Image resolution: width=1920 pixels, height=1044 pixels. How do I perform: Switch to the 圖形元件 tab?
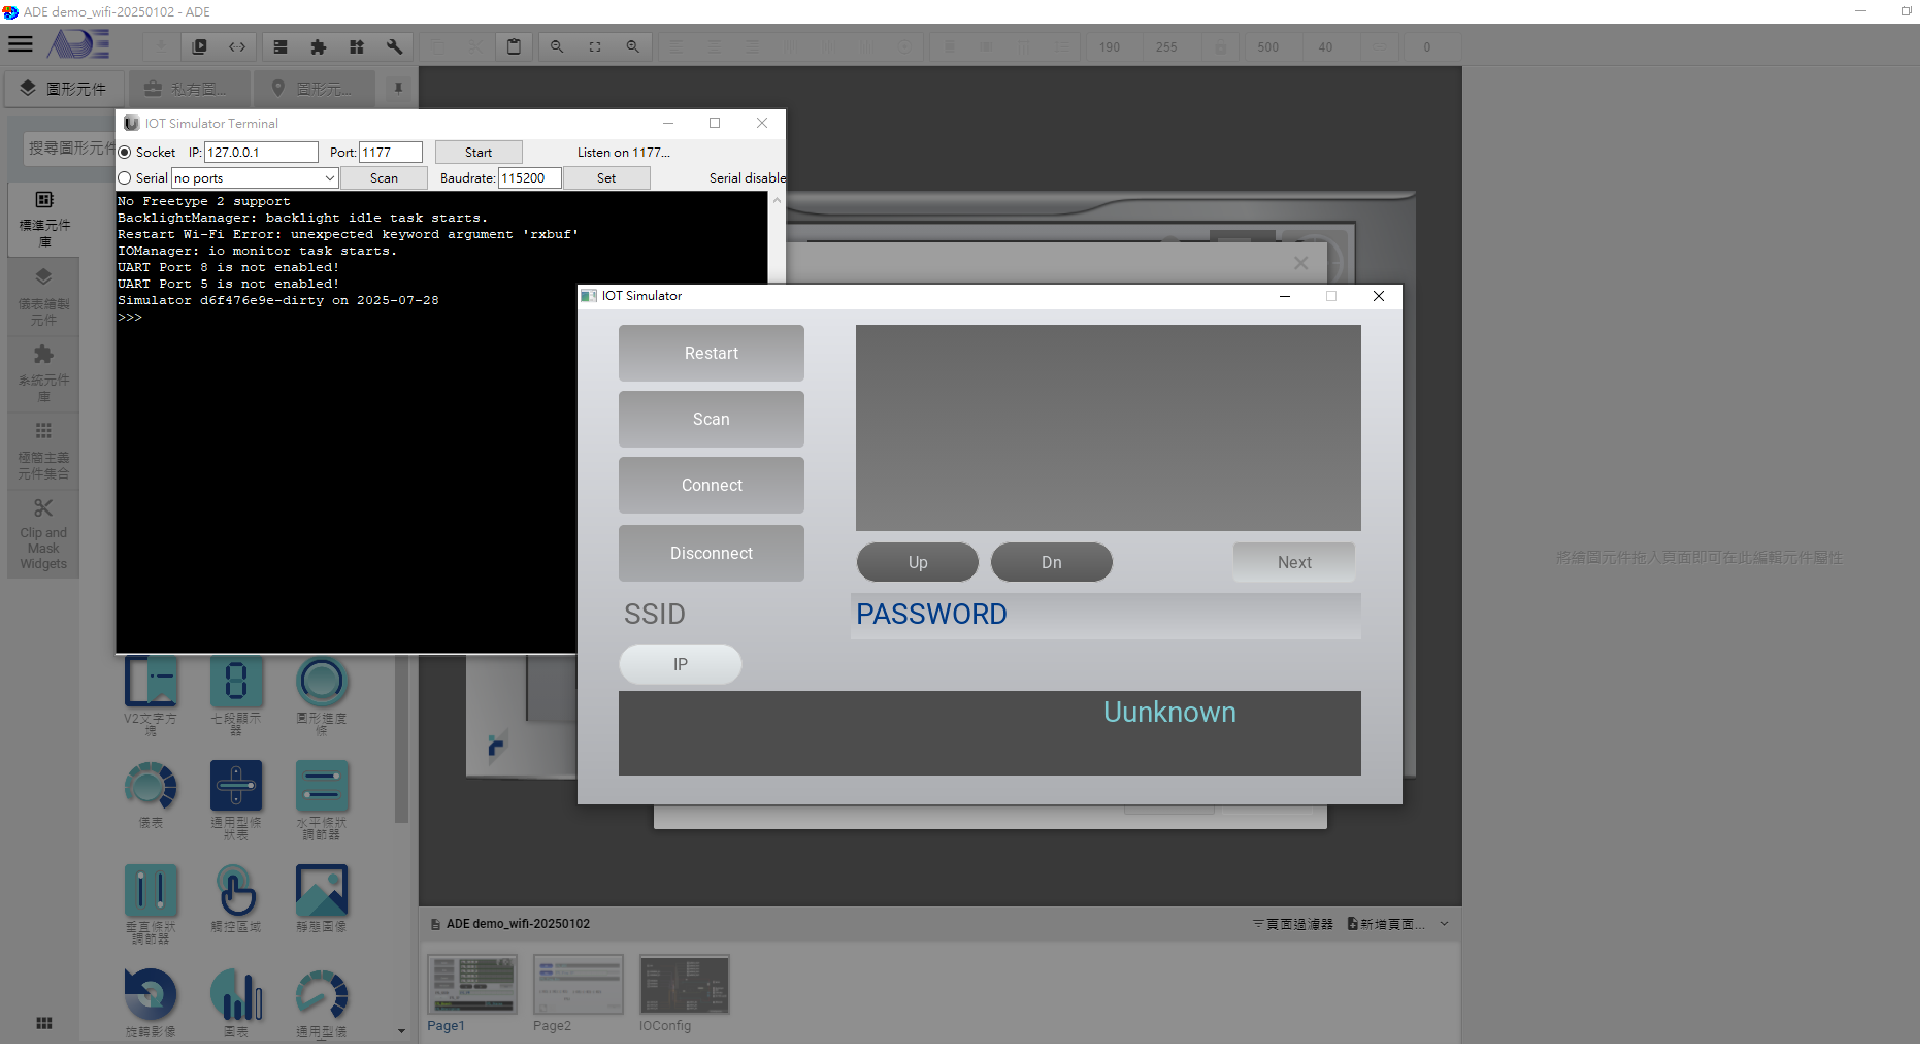pyautogui.click(x=64, y=88)
